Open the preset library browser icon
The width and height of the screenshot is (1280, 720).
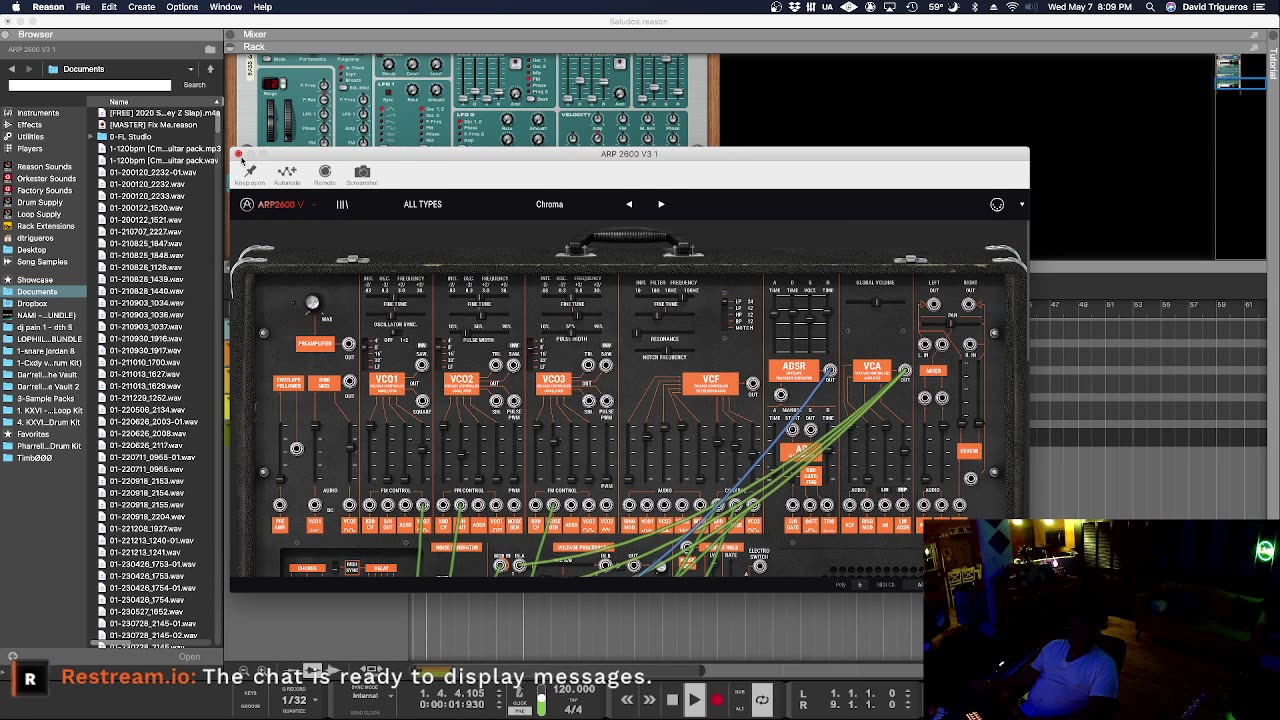tap(342, 204)
